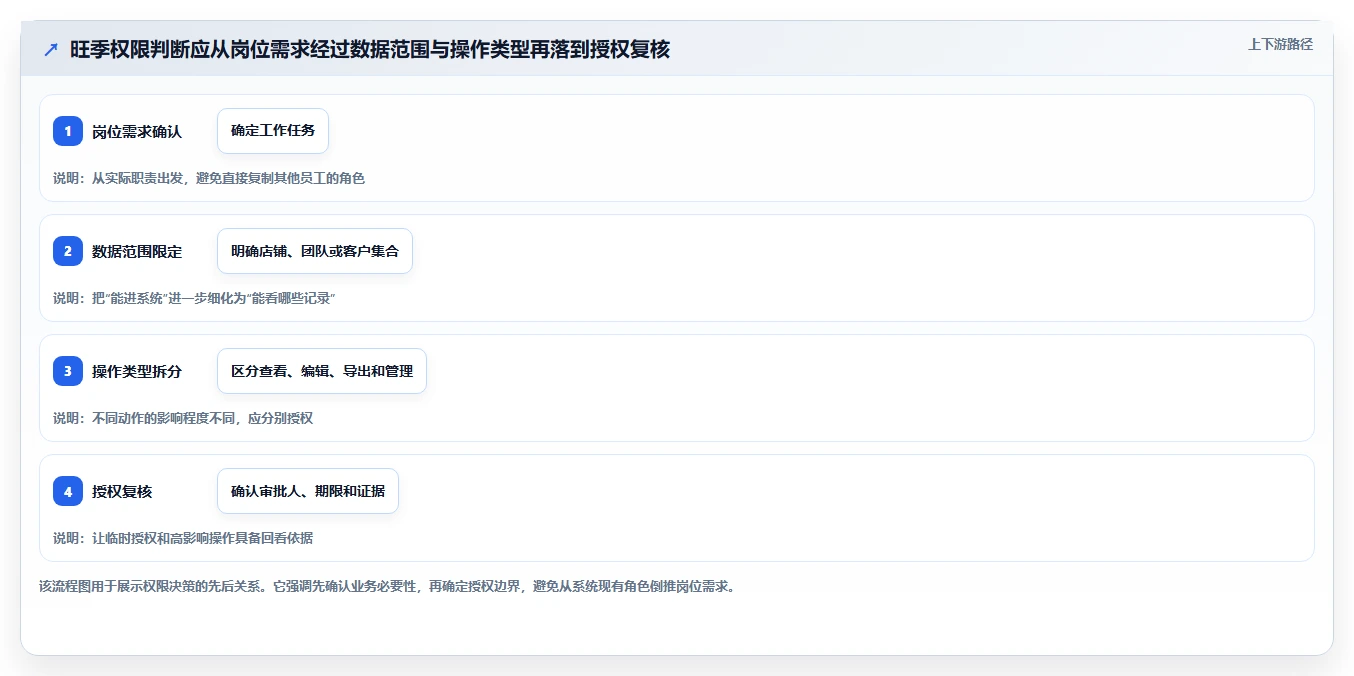Click the note starting 说明：不同动作的影响程度
The width and height of the screenshot is (1354, 676).
pyautogui.click(x=183, y=418)
